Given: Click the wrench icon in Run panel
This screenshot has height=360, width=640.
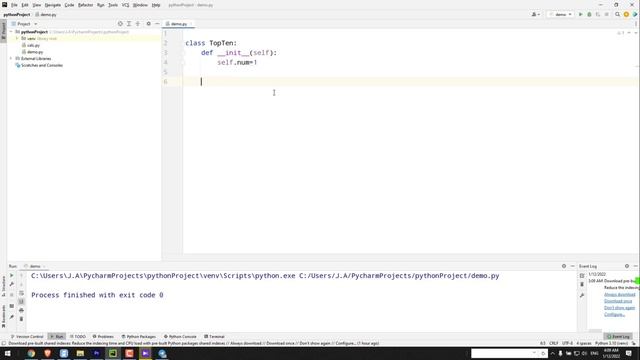Looking at the screenshot, I should coord(11,284).
